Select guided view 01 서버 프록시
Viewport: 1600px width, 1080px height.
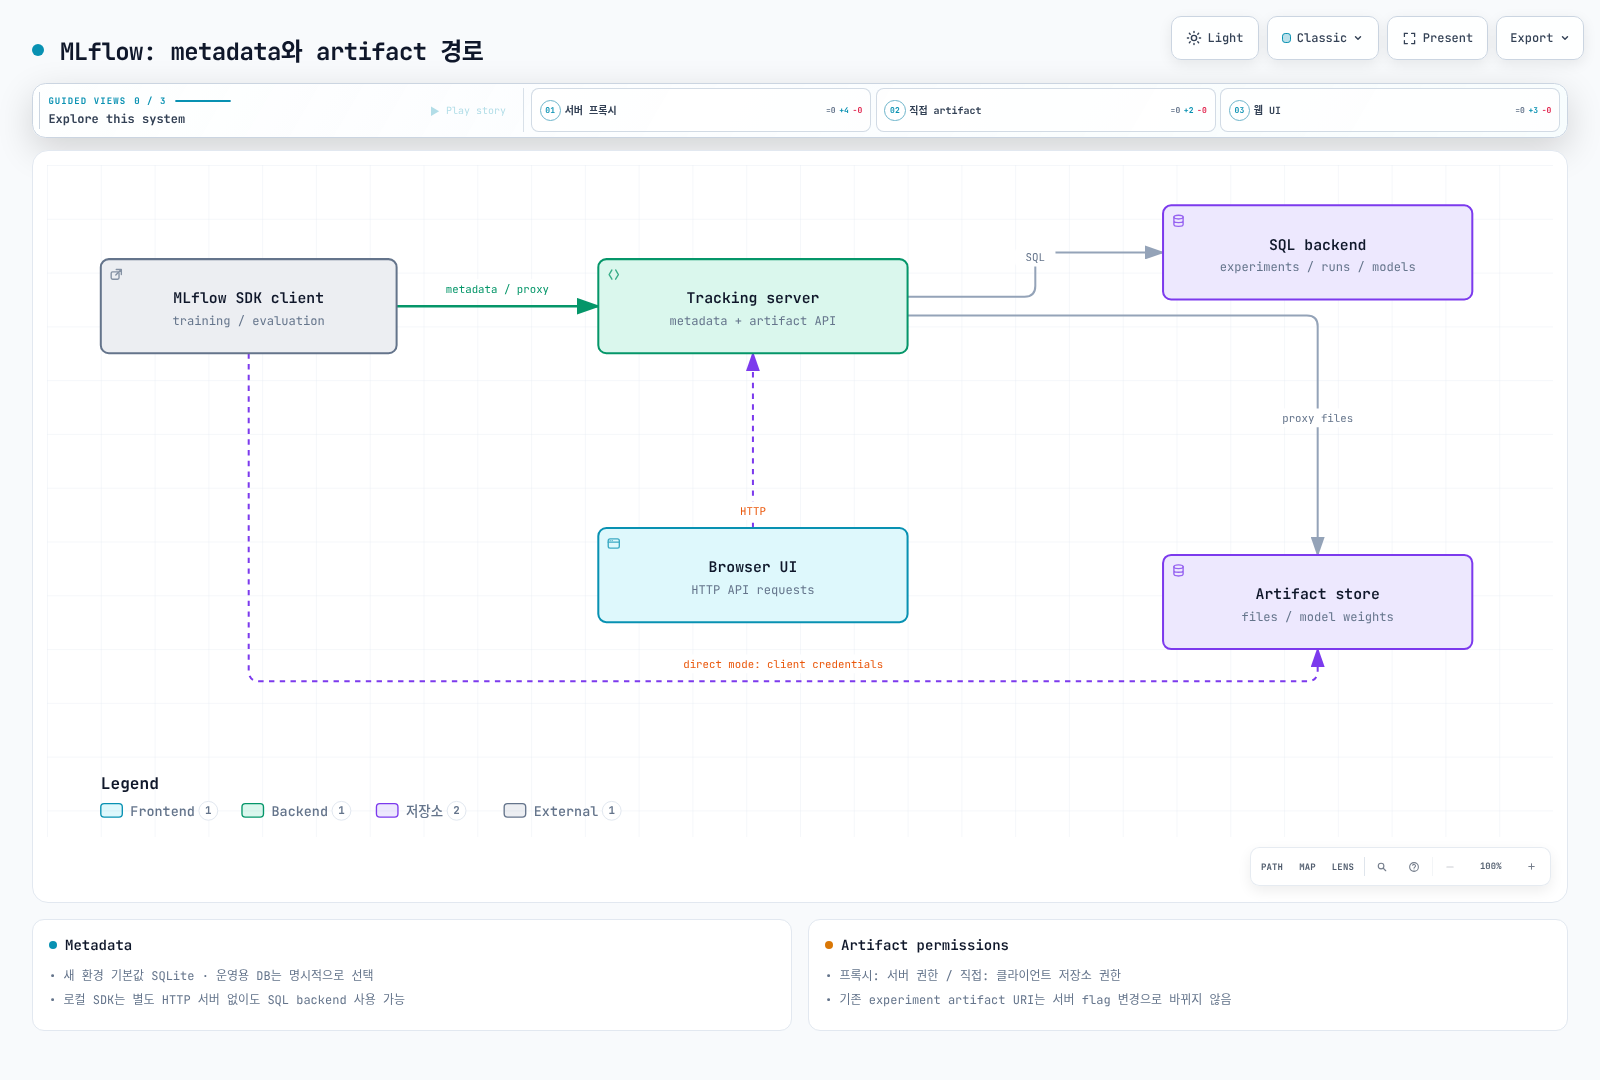[701, 110]
